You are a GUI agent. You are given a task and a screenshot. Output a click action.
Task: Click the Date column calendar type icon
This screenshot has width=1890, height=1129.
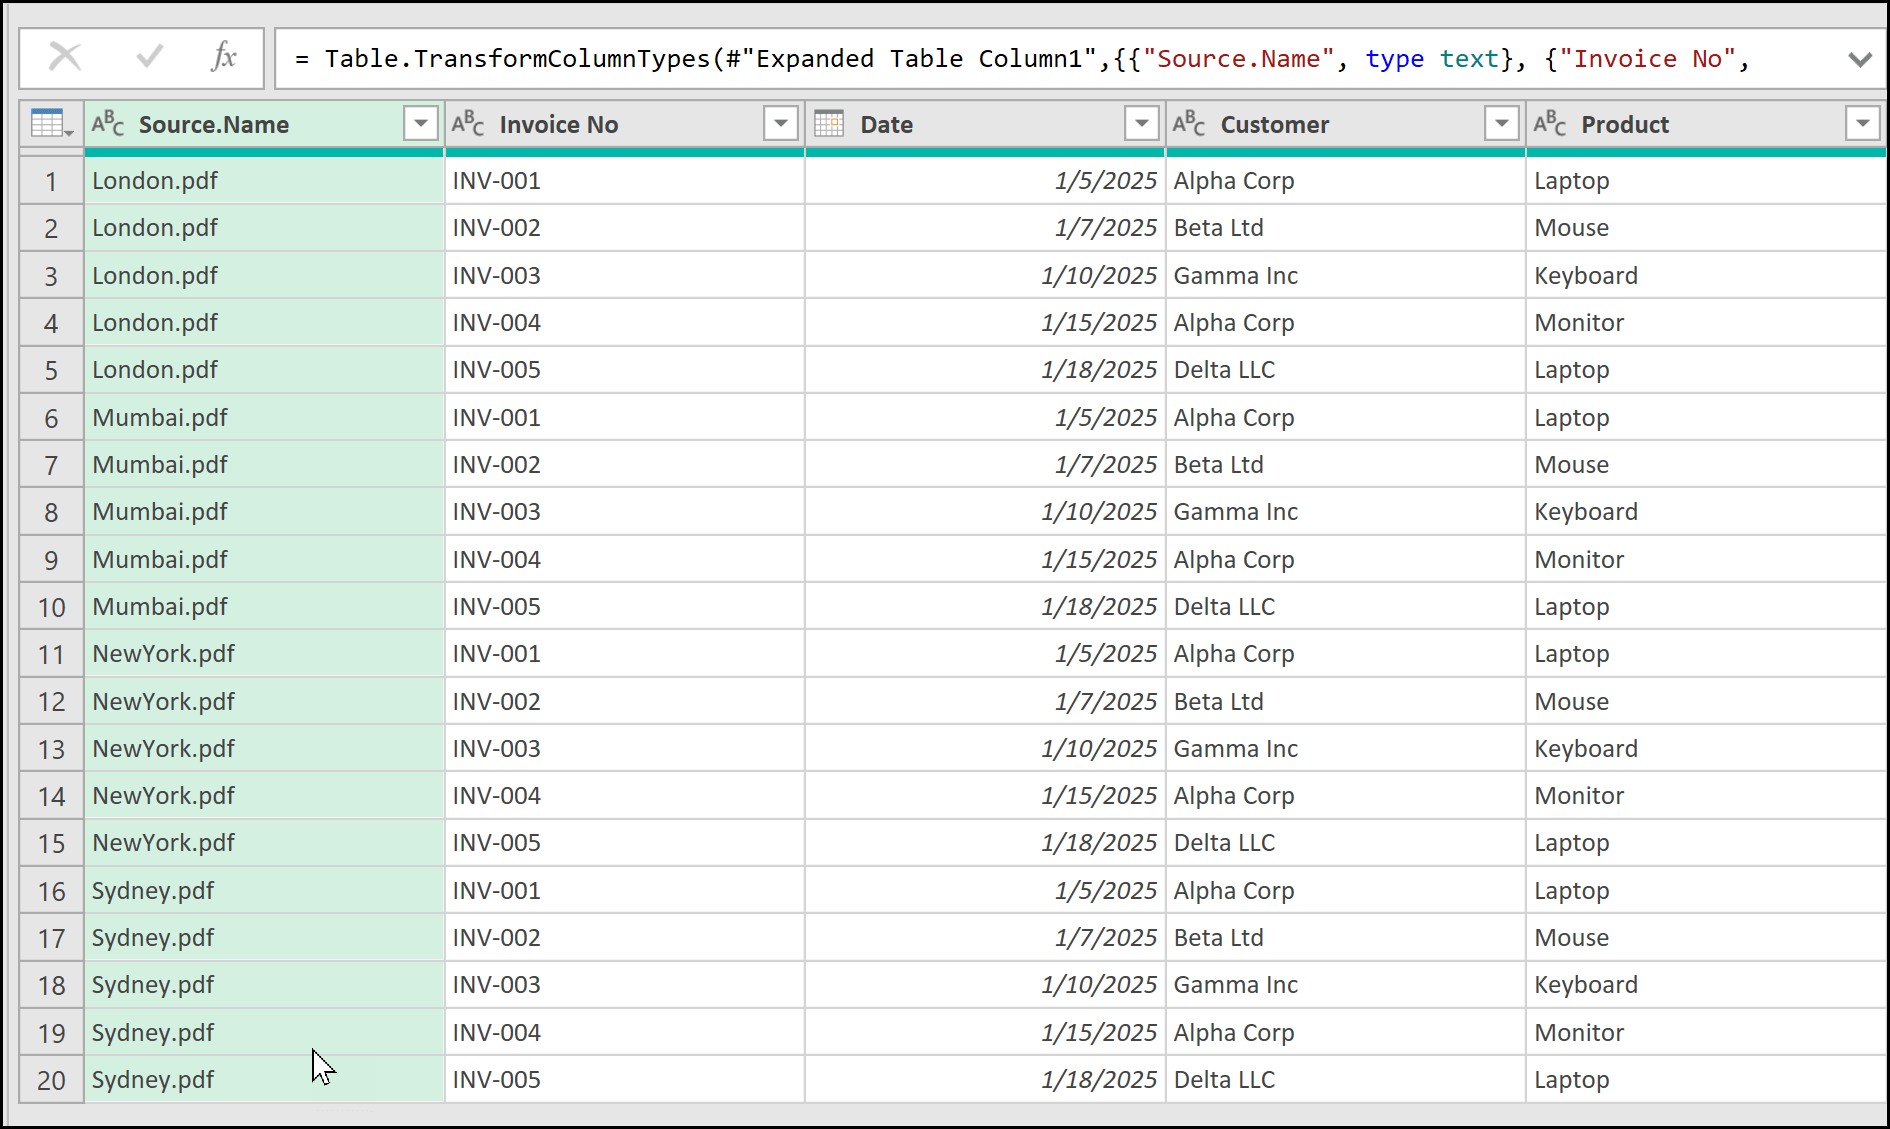829,124
